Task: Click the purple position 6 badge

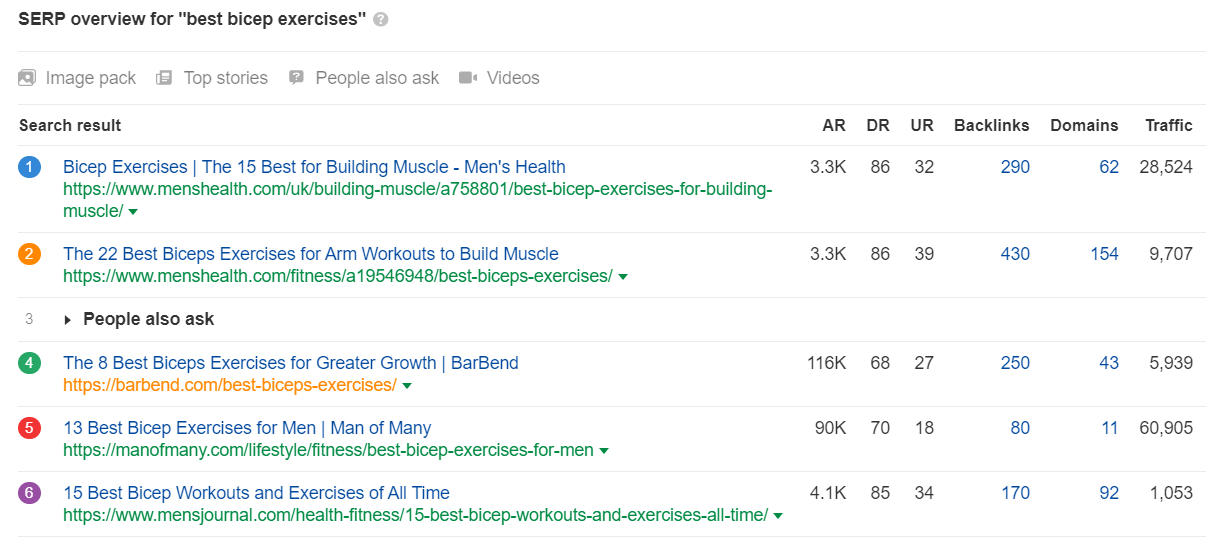Action: click(29, 493)
